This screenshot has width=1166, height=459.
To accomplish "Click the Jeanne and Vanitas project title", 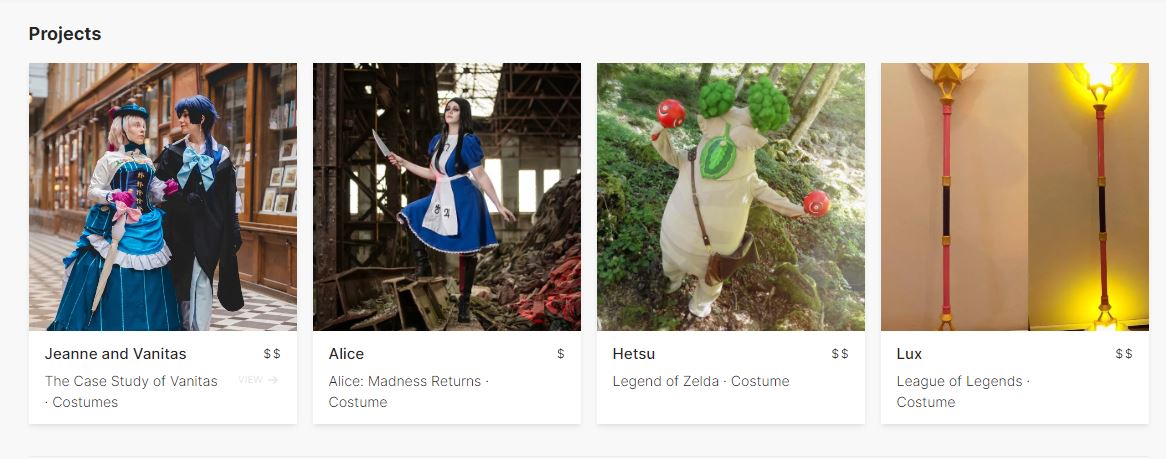I will [115, 354].
